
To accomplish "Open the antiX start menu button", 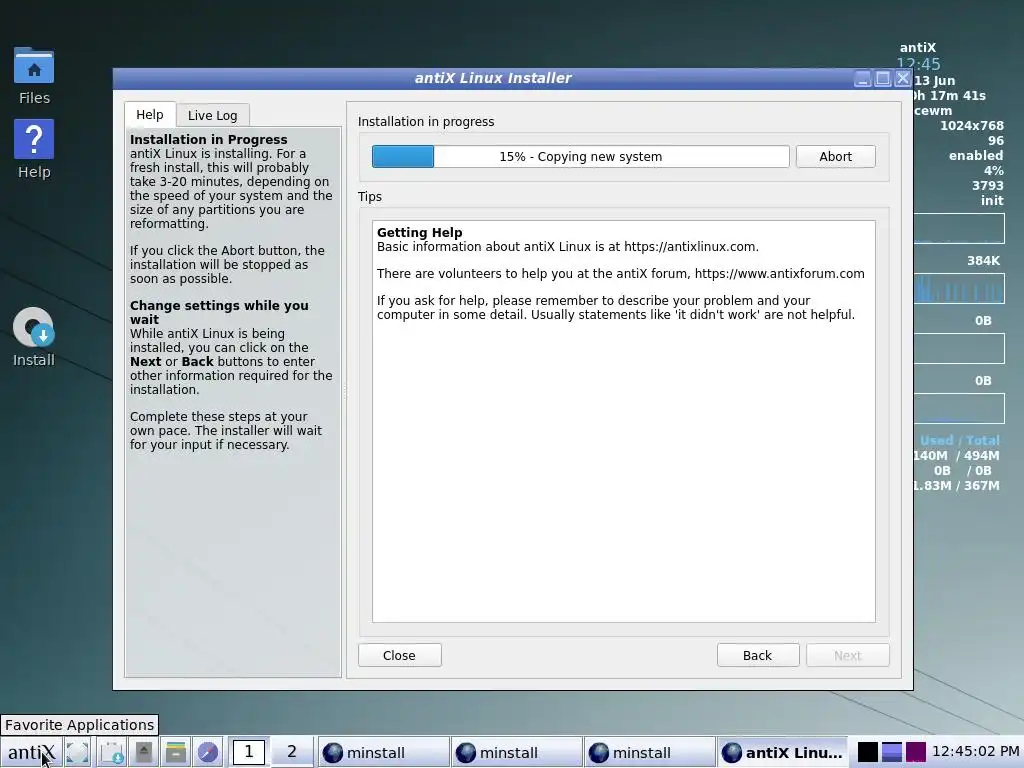I will [31, 752].
